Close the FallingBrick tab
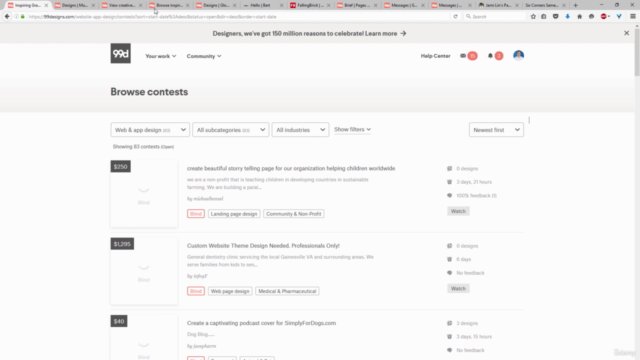640x360 pixels. [329, 5]
